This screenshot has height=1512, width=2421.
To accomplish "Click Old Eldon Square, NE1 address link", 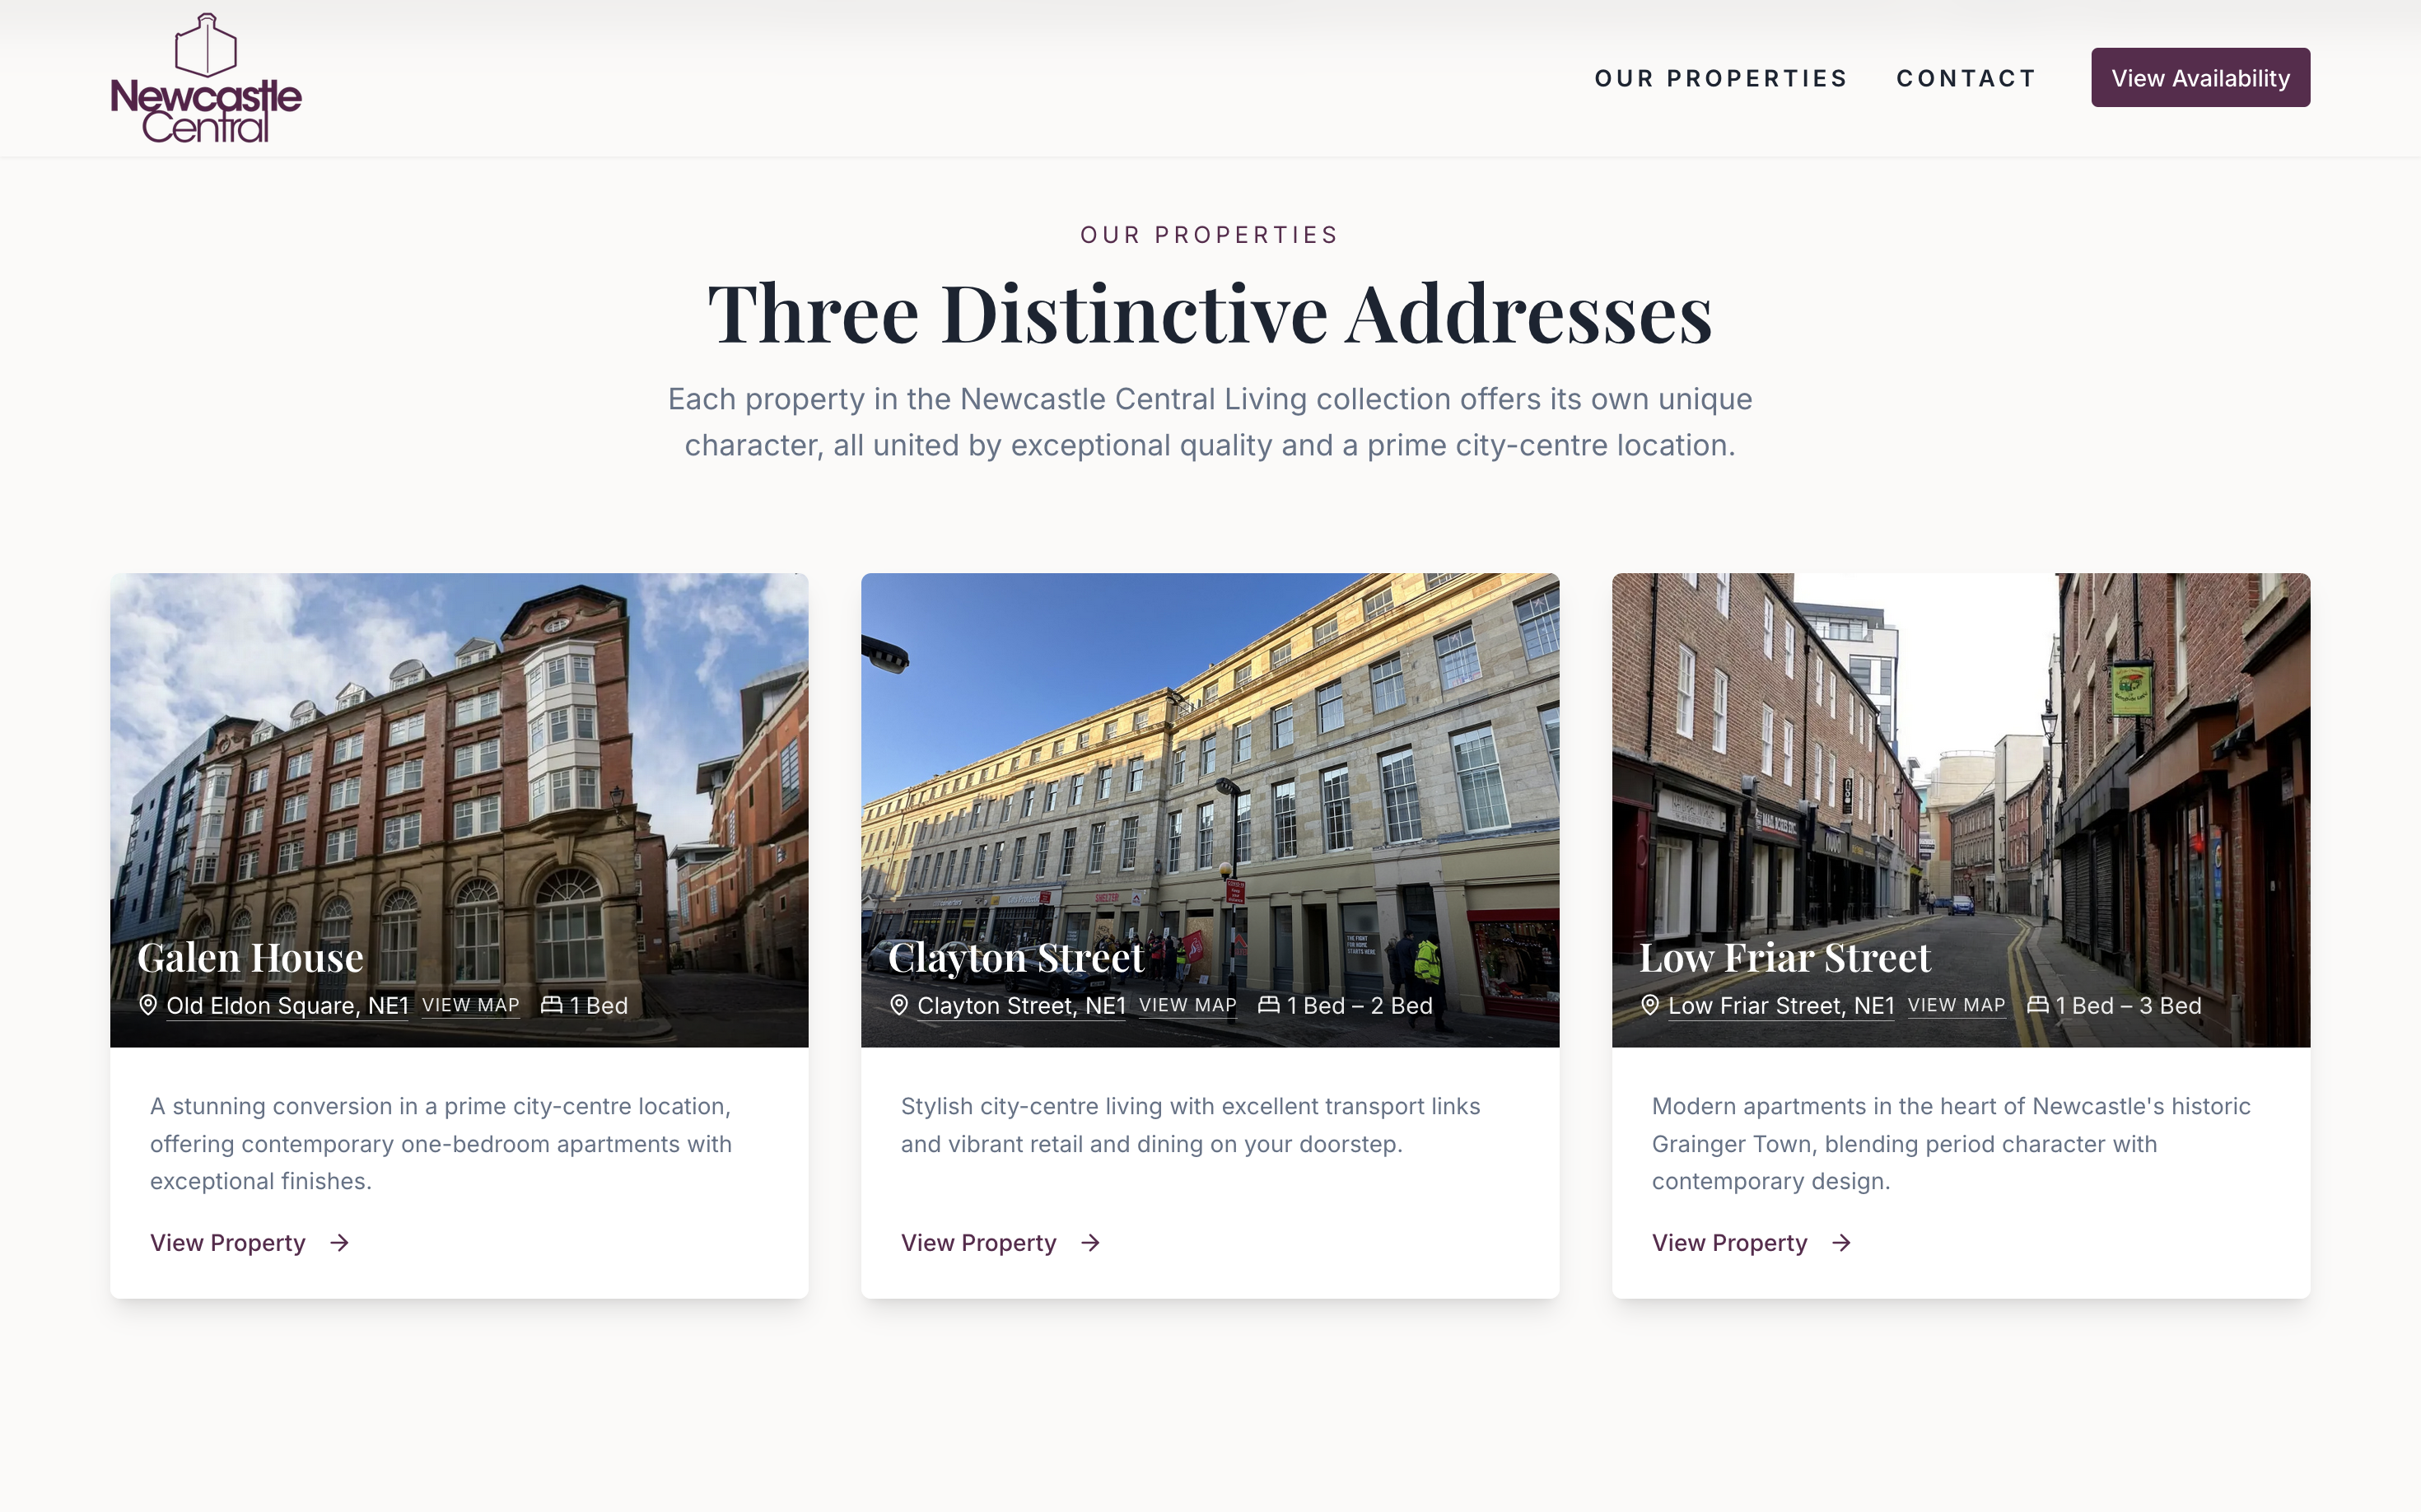I will pos(288,1006).
